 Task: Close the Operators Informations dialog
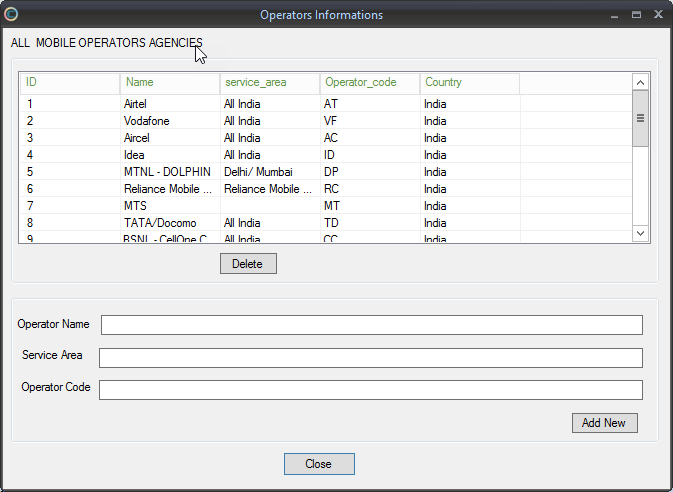coord(319,464)
